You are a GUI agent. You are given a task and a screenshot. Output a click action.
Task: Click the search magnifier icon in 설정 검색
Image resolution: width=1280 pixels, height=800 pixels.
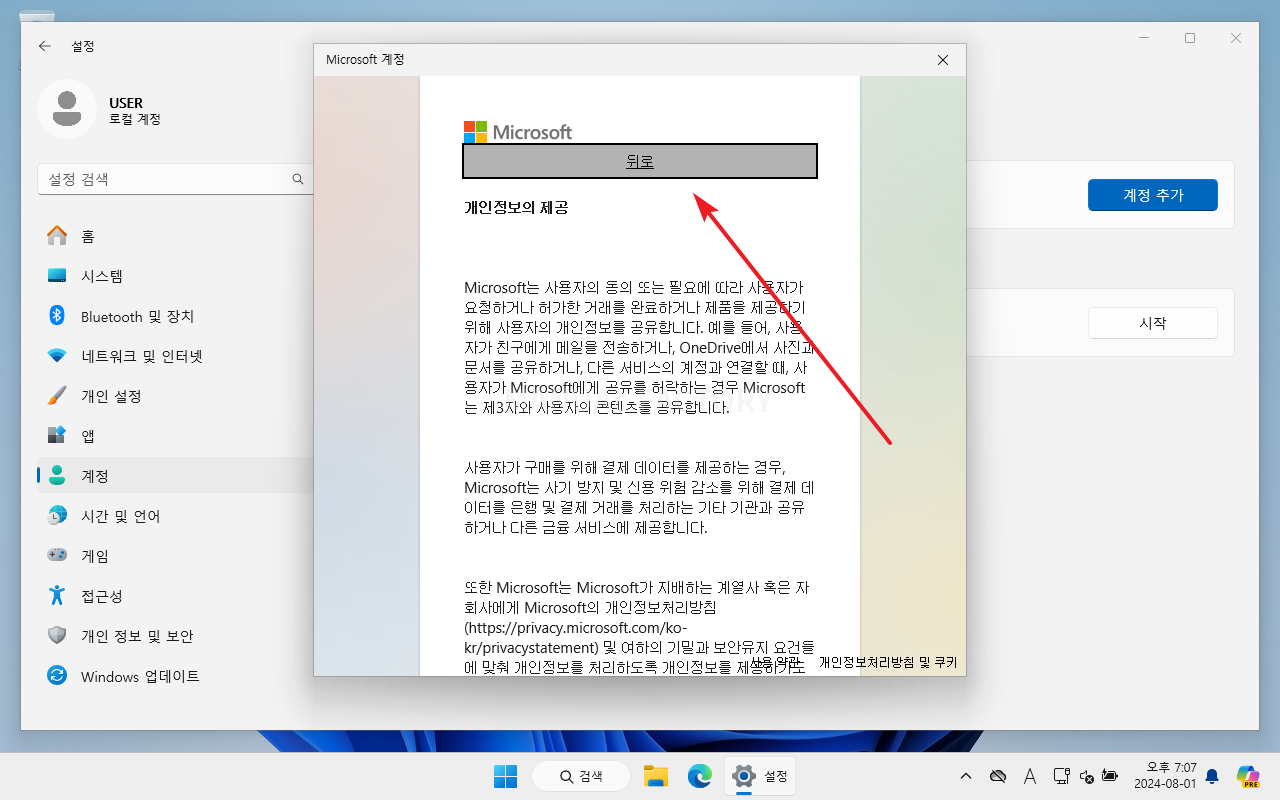[x=297, y=179]
